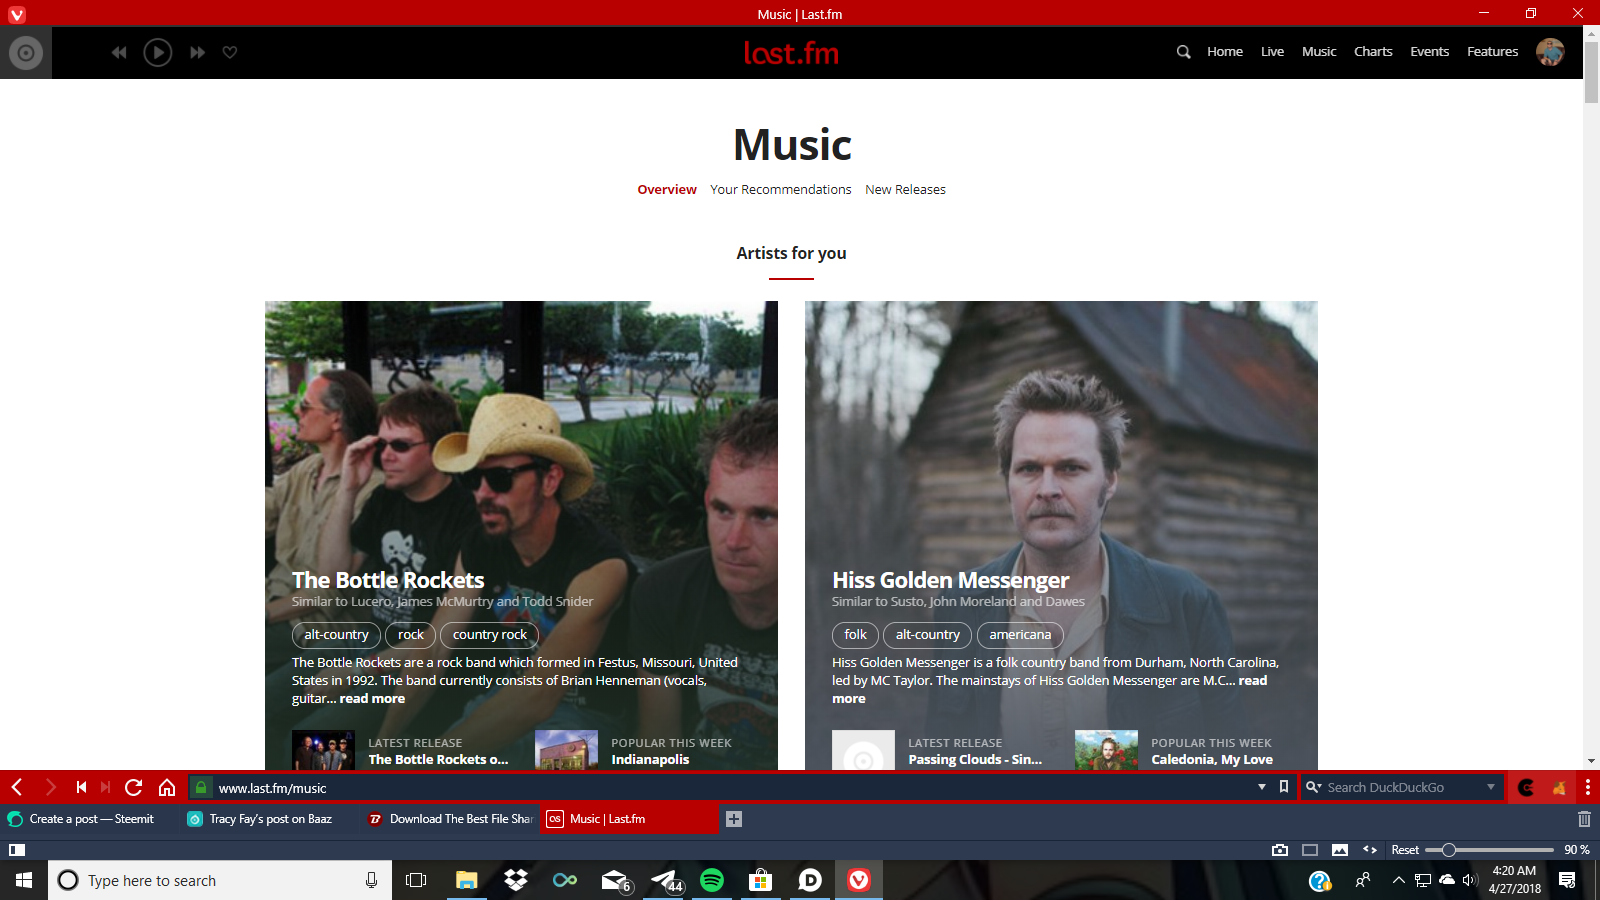Reload the current page
The image size is (1600, 900).
point(134,788)
